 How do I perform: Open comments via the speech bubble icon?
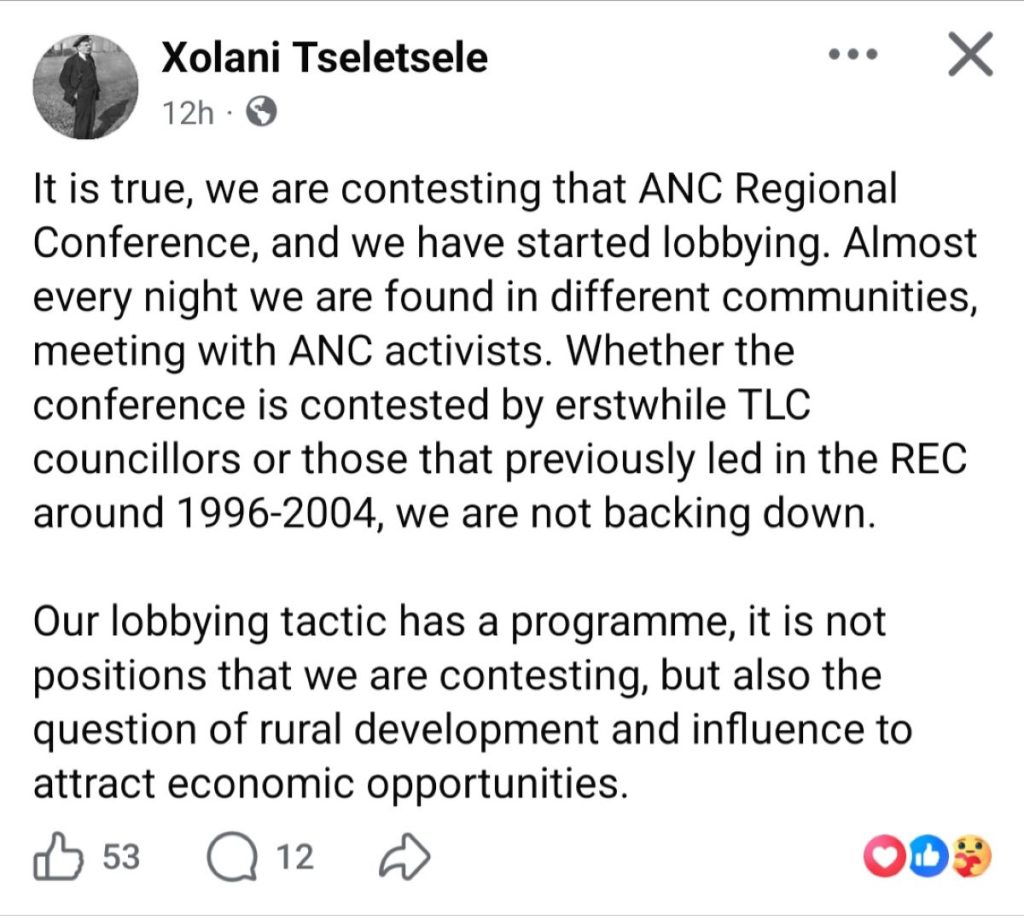tap(231, 859)
